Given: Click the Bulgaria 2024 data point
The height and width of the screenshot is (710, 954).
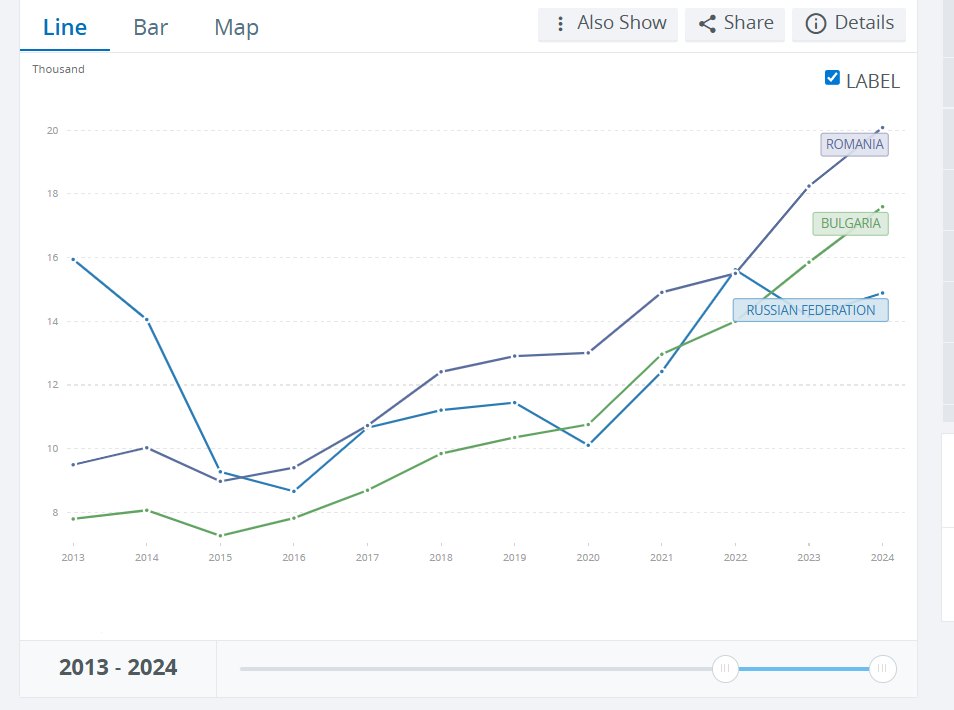Looking at the screenshot, I should [x=882, y=207].
